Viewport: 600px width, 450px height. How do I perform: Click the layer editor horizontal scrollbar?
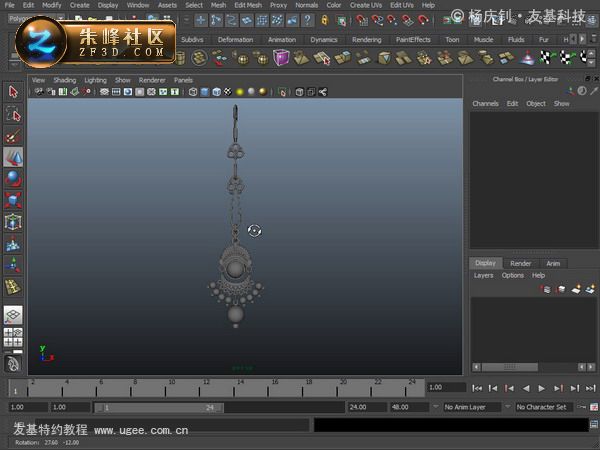[510, 367]
